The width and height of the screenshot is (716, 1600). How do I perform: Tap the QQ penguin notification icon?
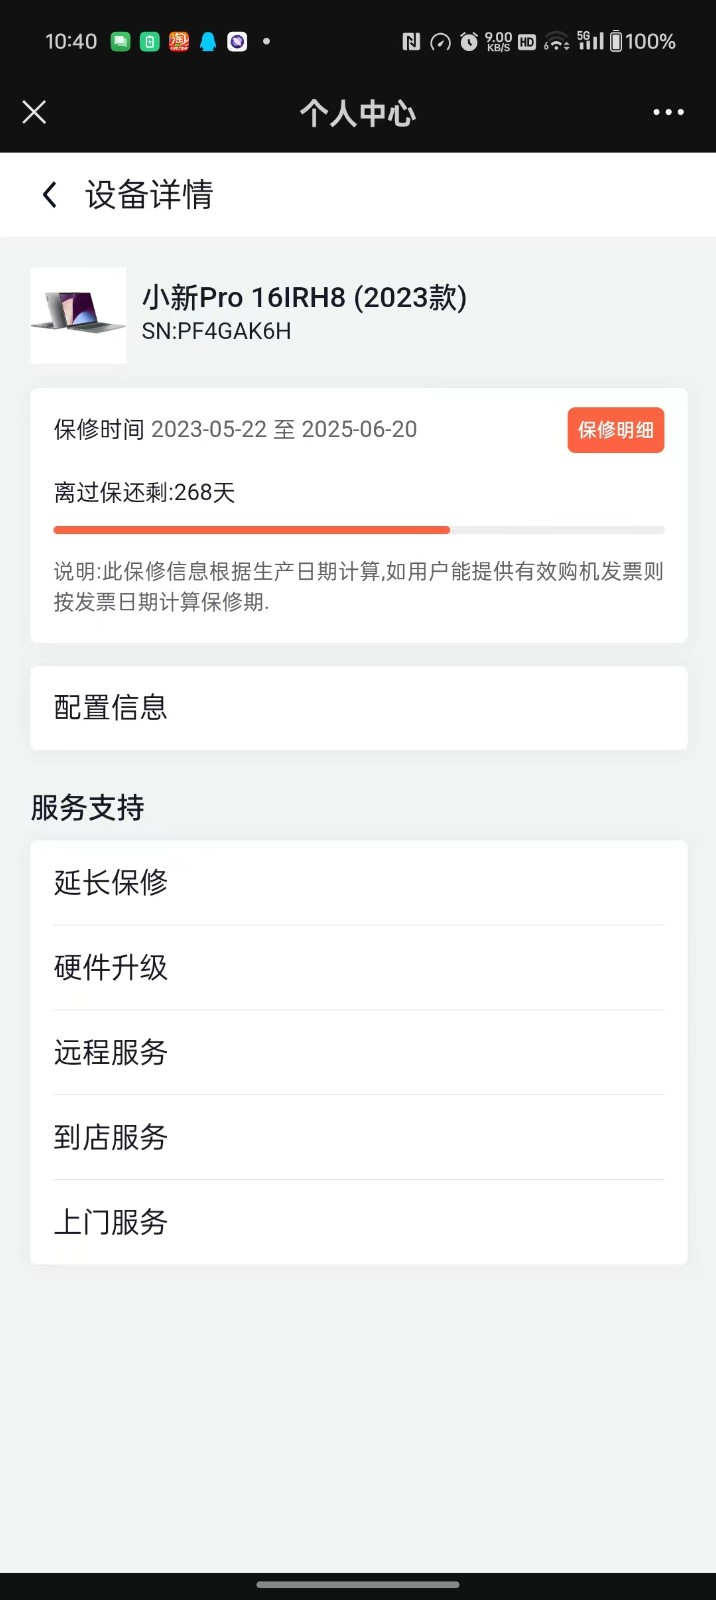pos(208,41)
